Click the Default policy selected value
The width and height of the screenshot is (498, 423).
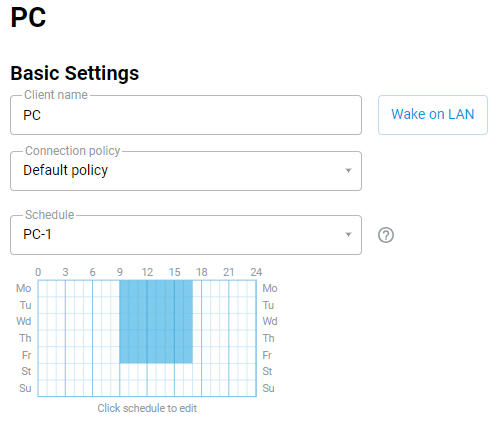coord(66,170)
